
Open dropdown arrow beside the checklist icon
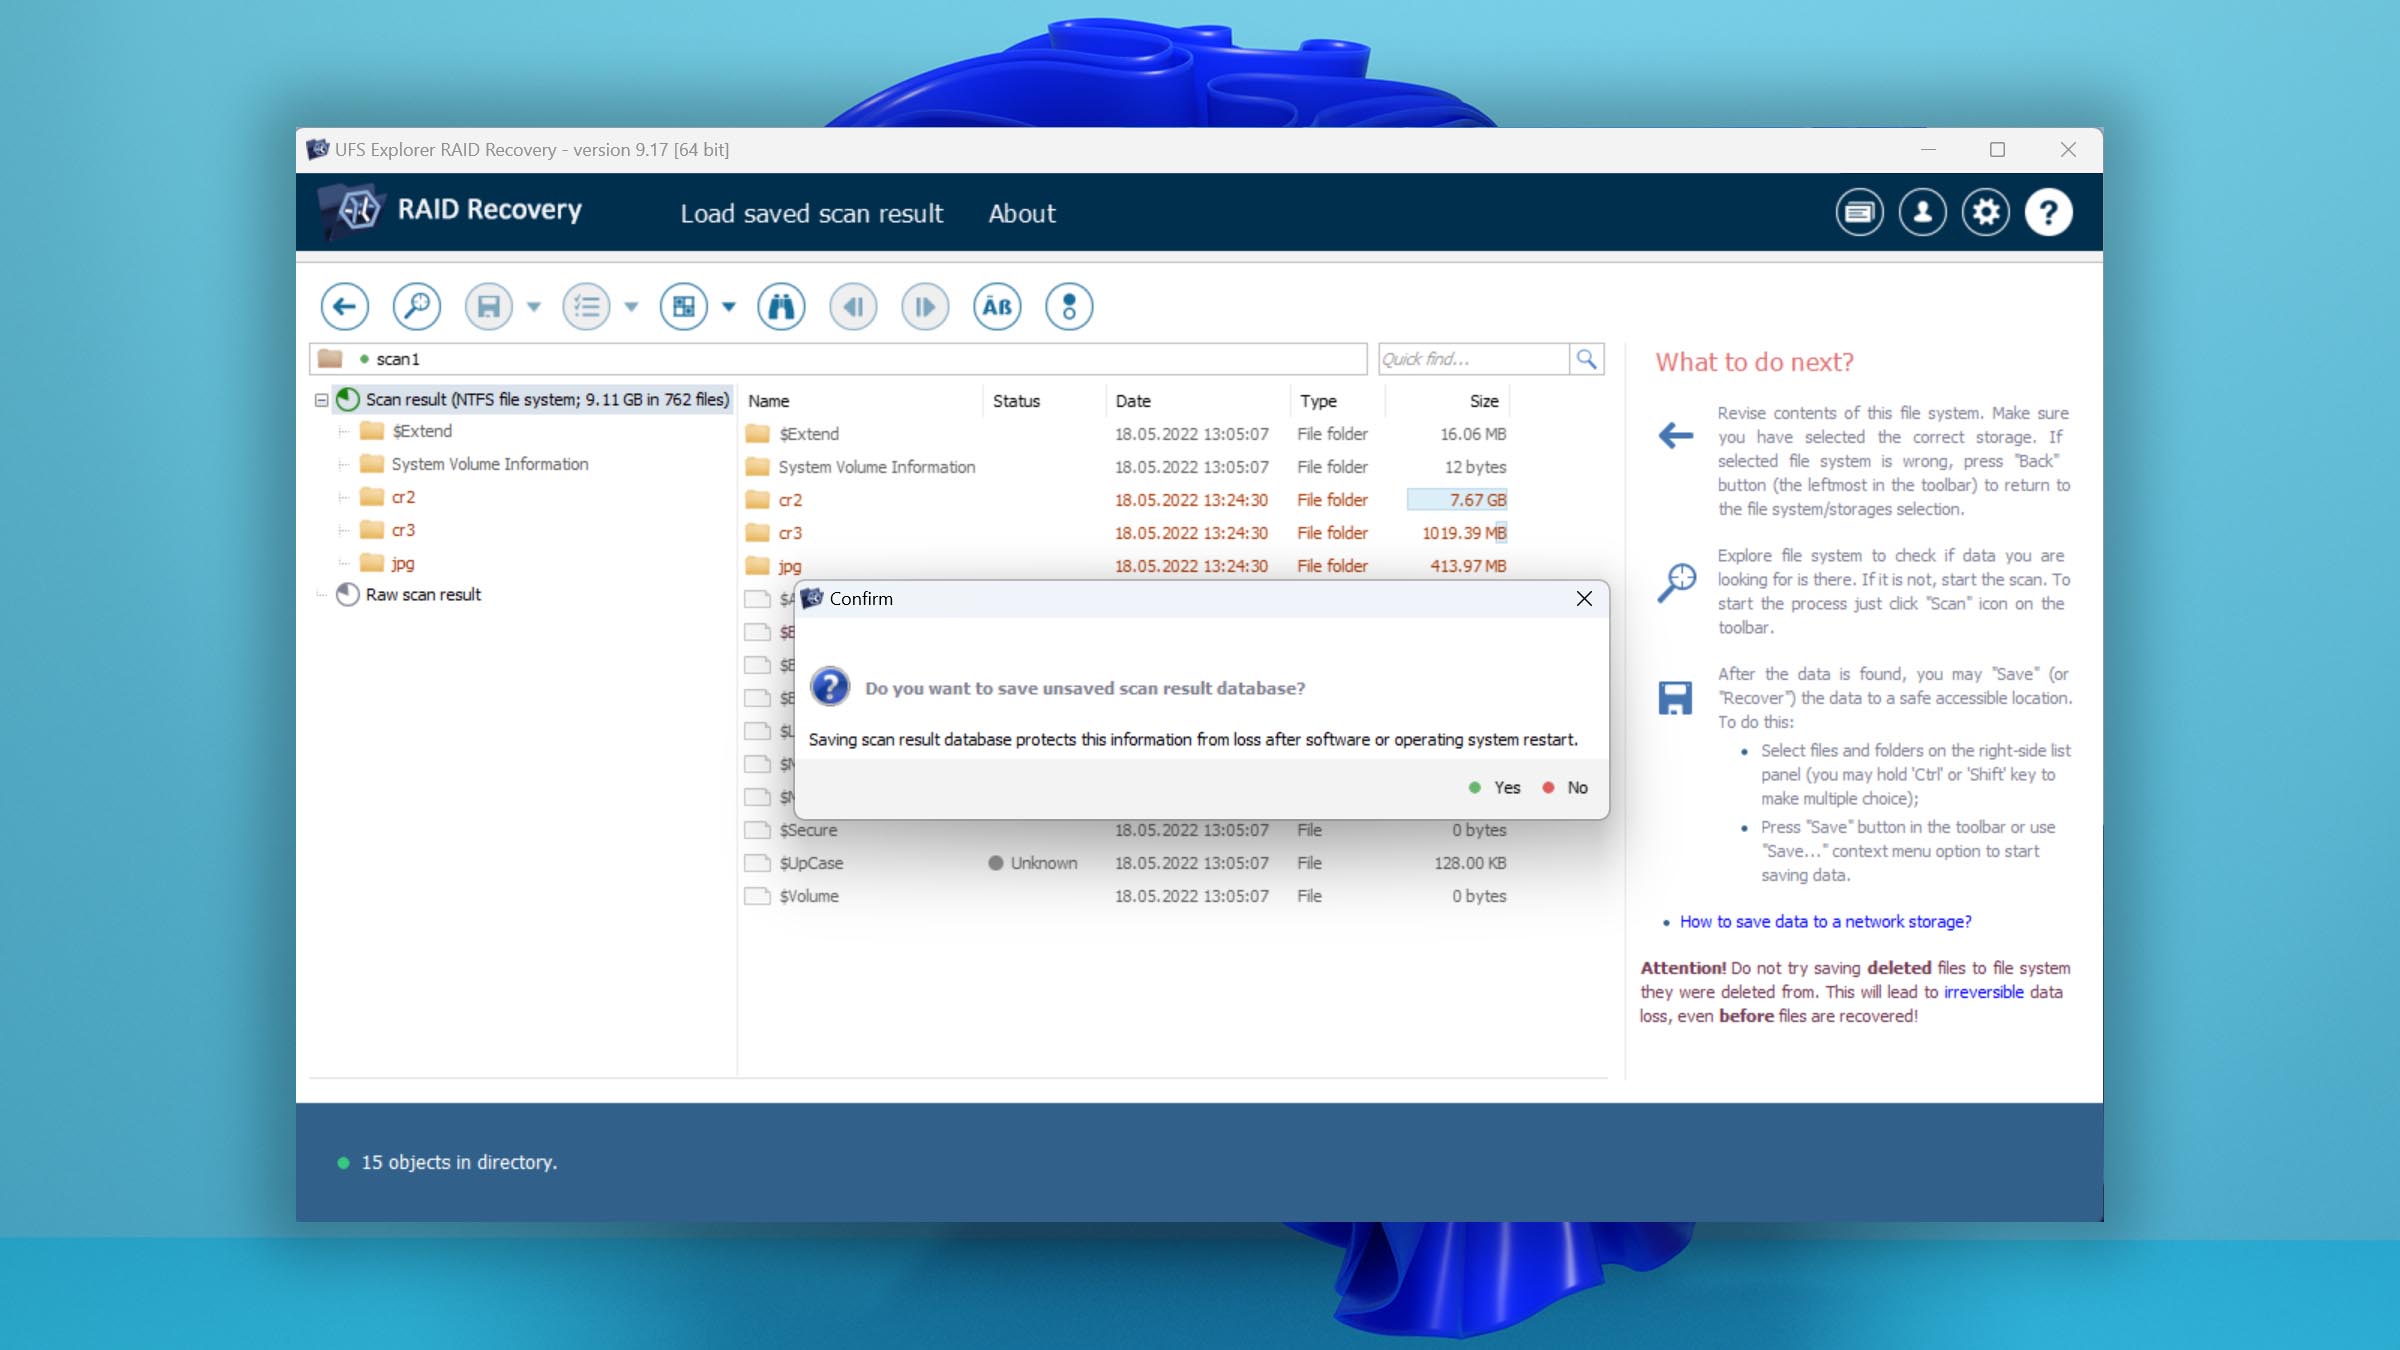(631, 307)
